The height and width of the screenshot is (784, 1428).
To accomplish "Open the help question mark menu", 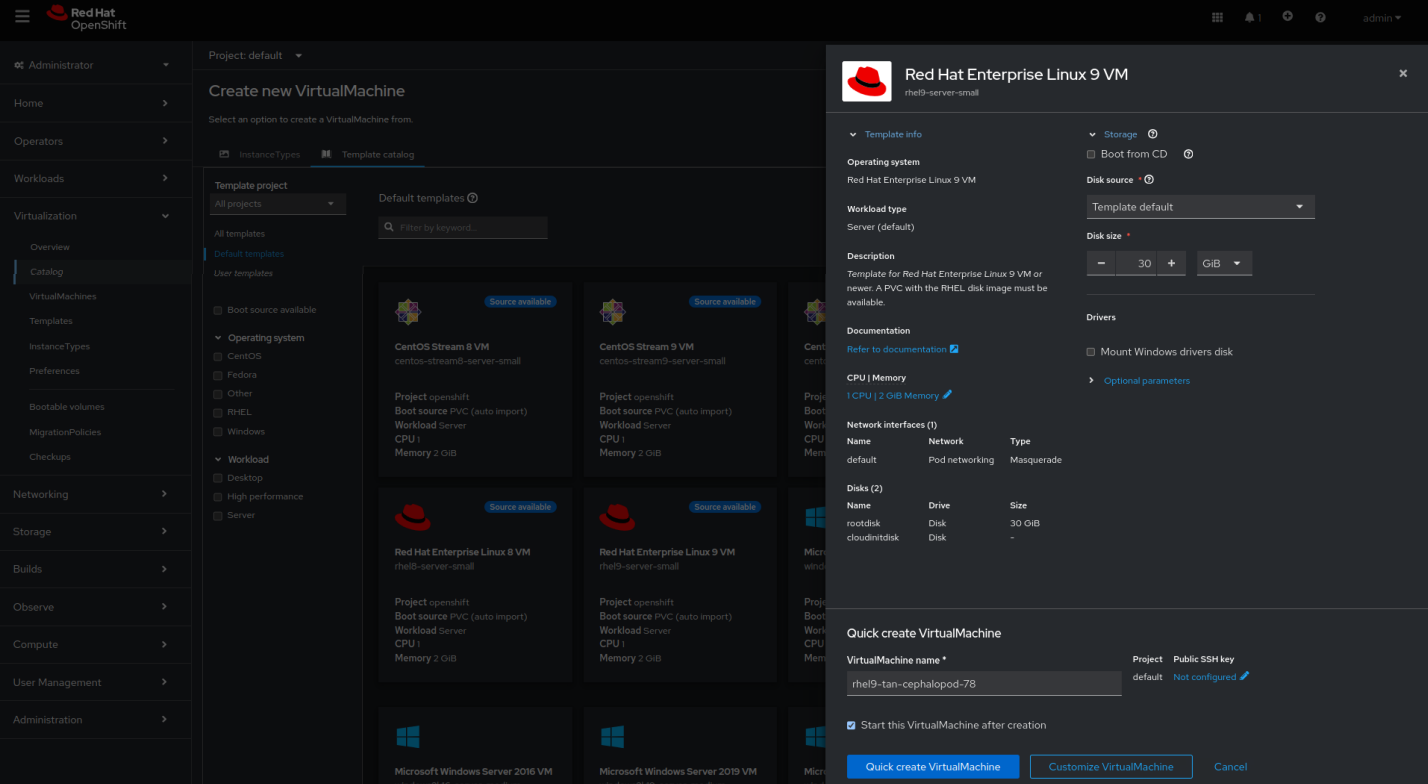I will (x=1320, y=17).
